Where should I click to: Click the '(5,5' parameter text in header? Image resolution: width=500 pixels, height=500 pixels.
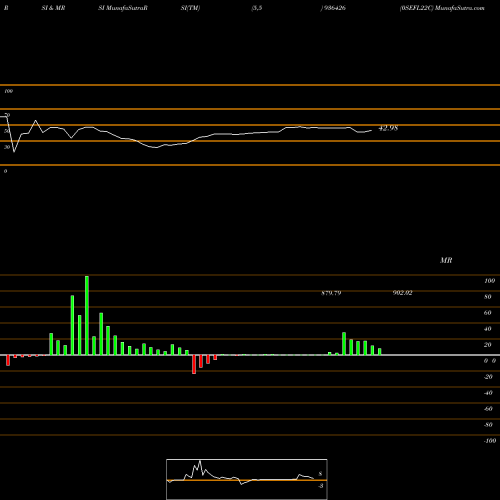point(257,8)
